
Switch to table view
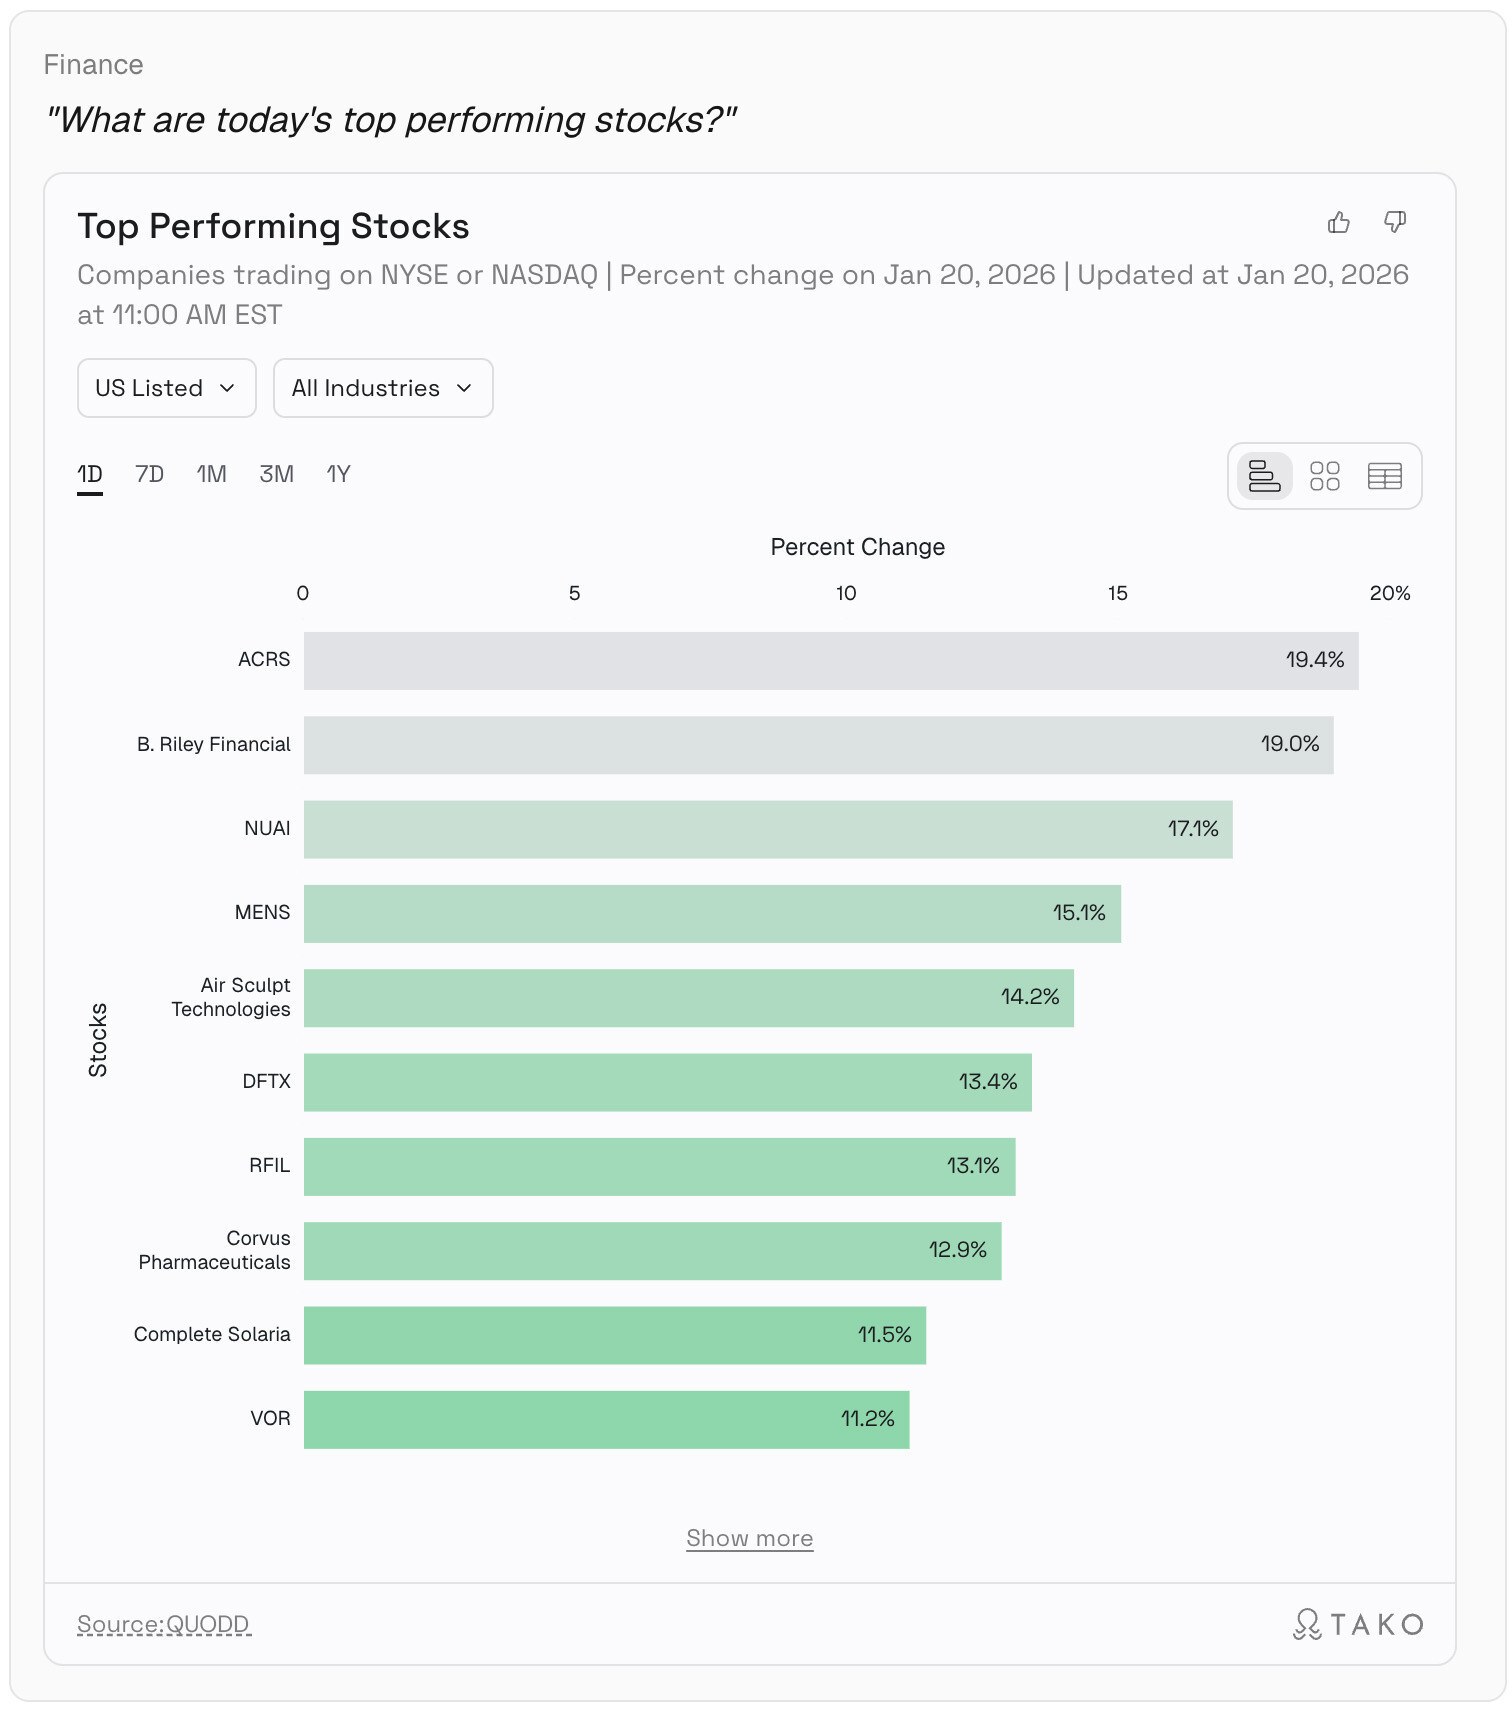click(x=1385, y=476)
